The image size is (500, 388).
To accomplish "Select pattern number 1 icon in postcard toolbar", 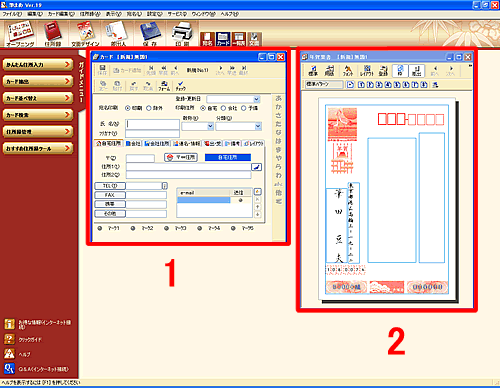I will [x=361, y=85].
